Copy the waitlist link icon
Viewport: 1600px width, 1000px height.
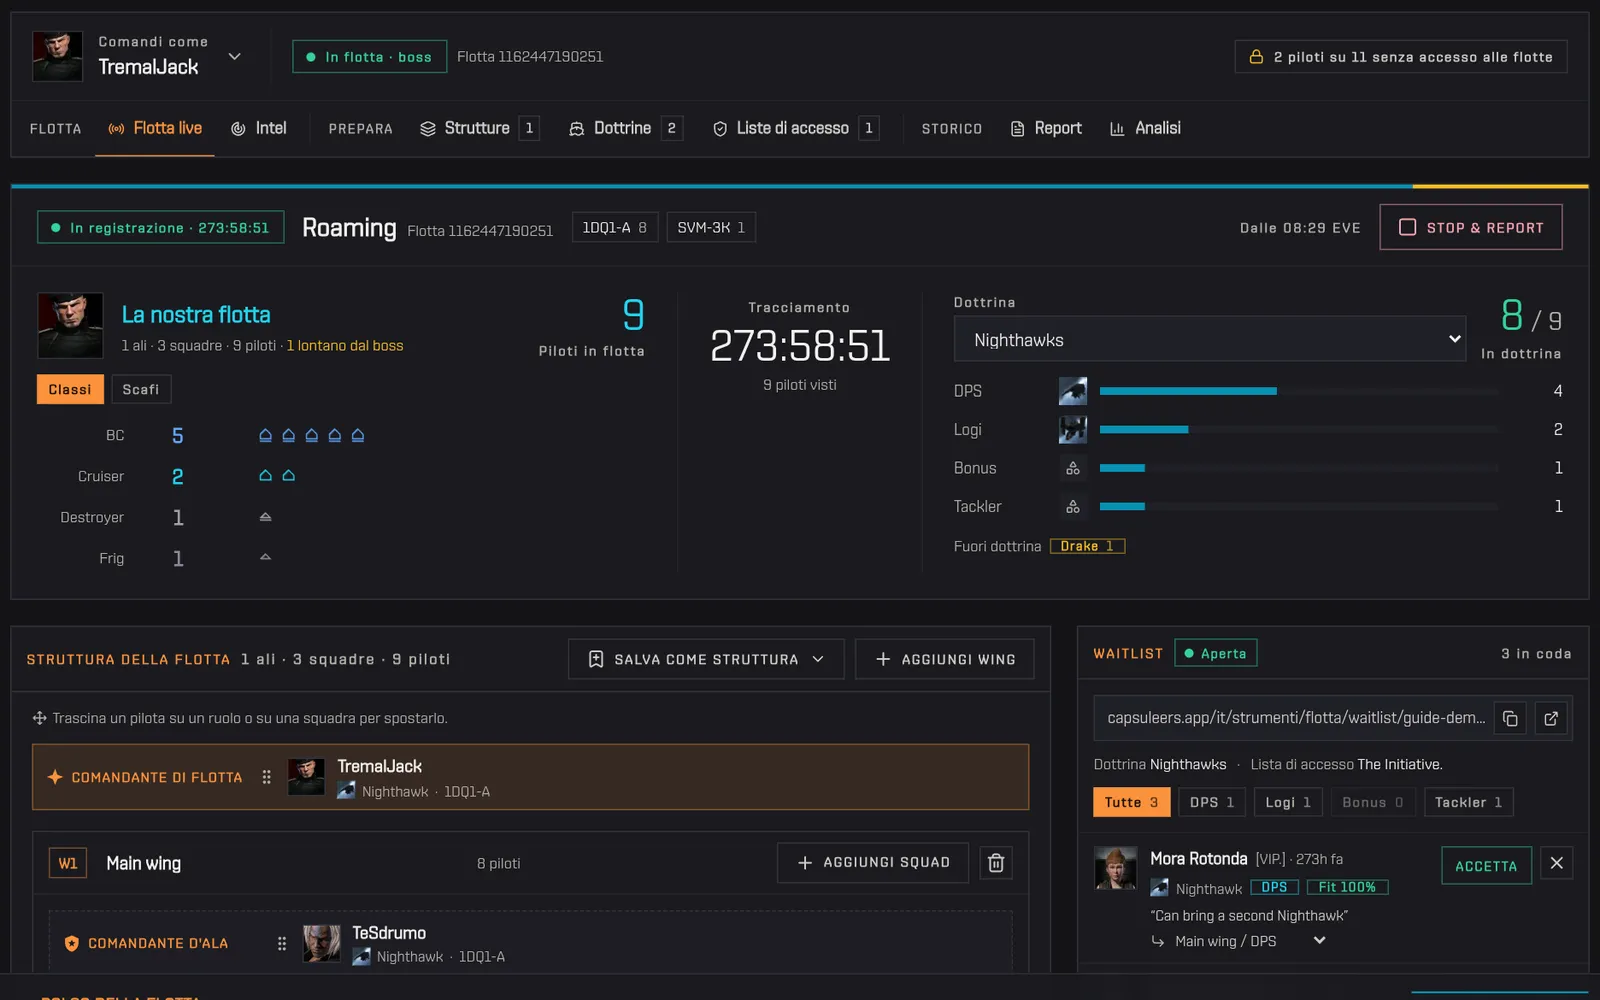[x=1510, y=718]
